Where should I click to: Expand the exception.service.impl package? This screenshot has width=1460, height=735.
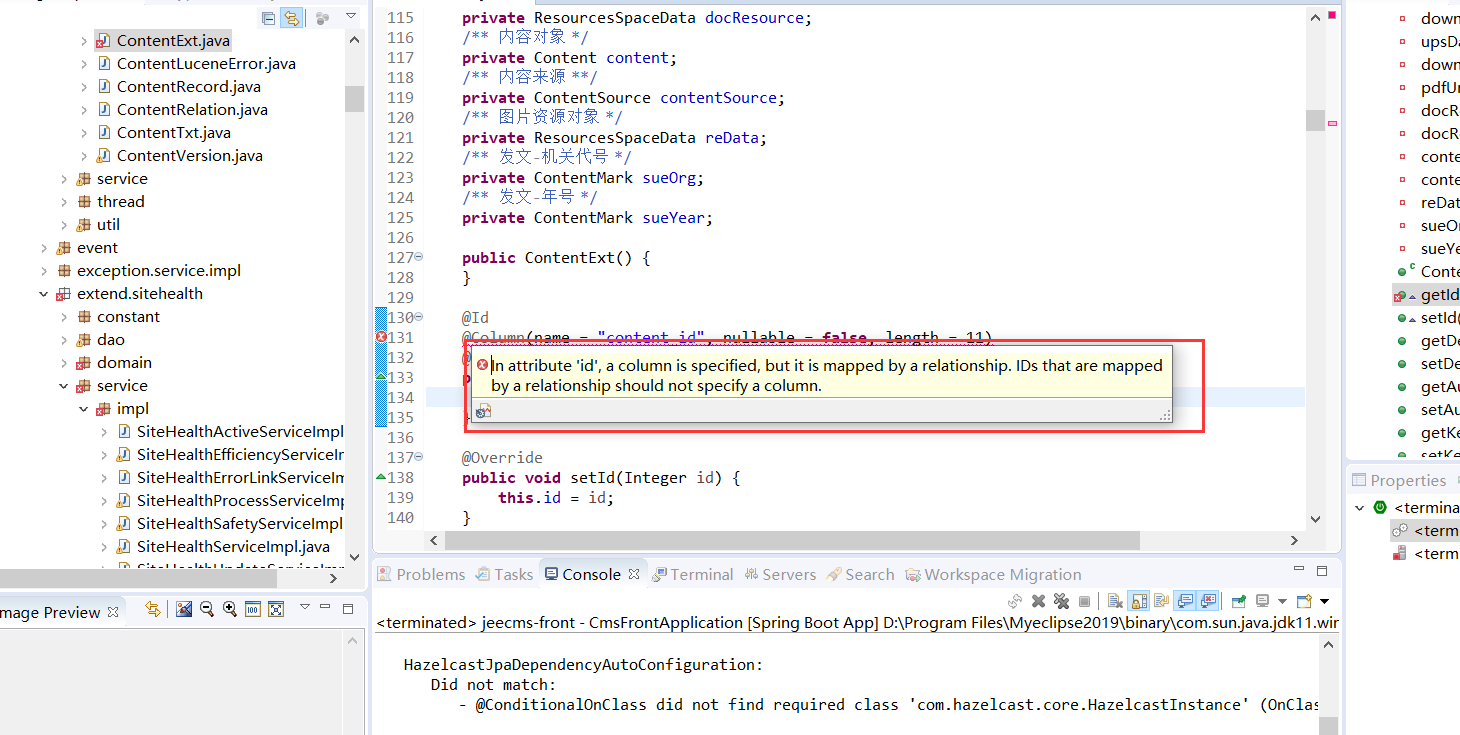pos(44,271)
